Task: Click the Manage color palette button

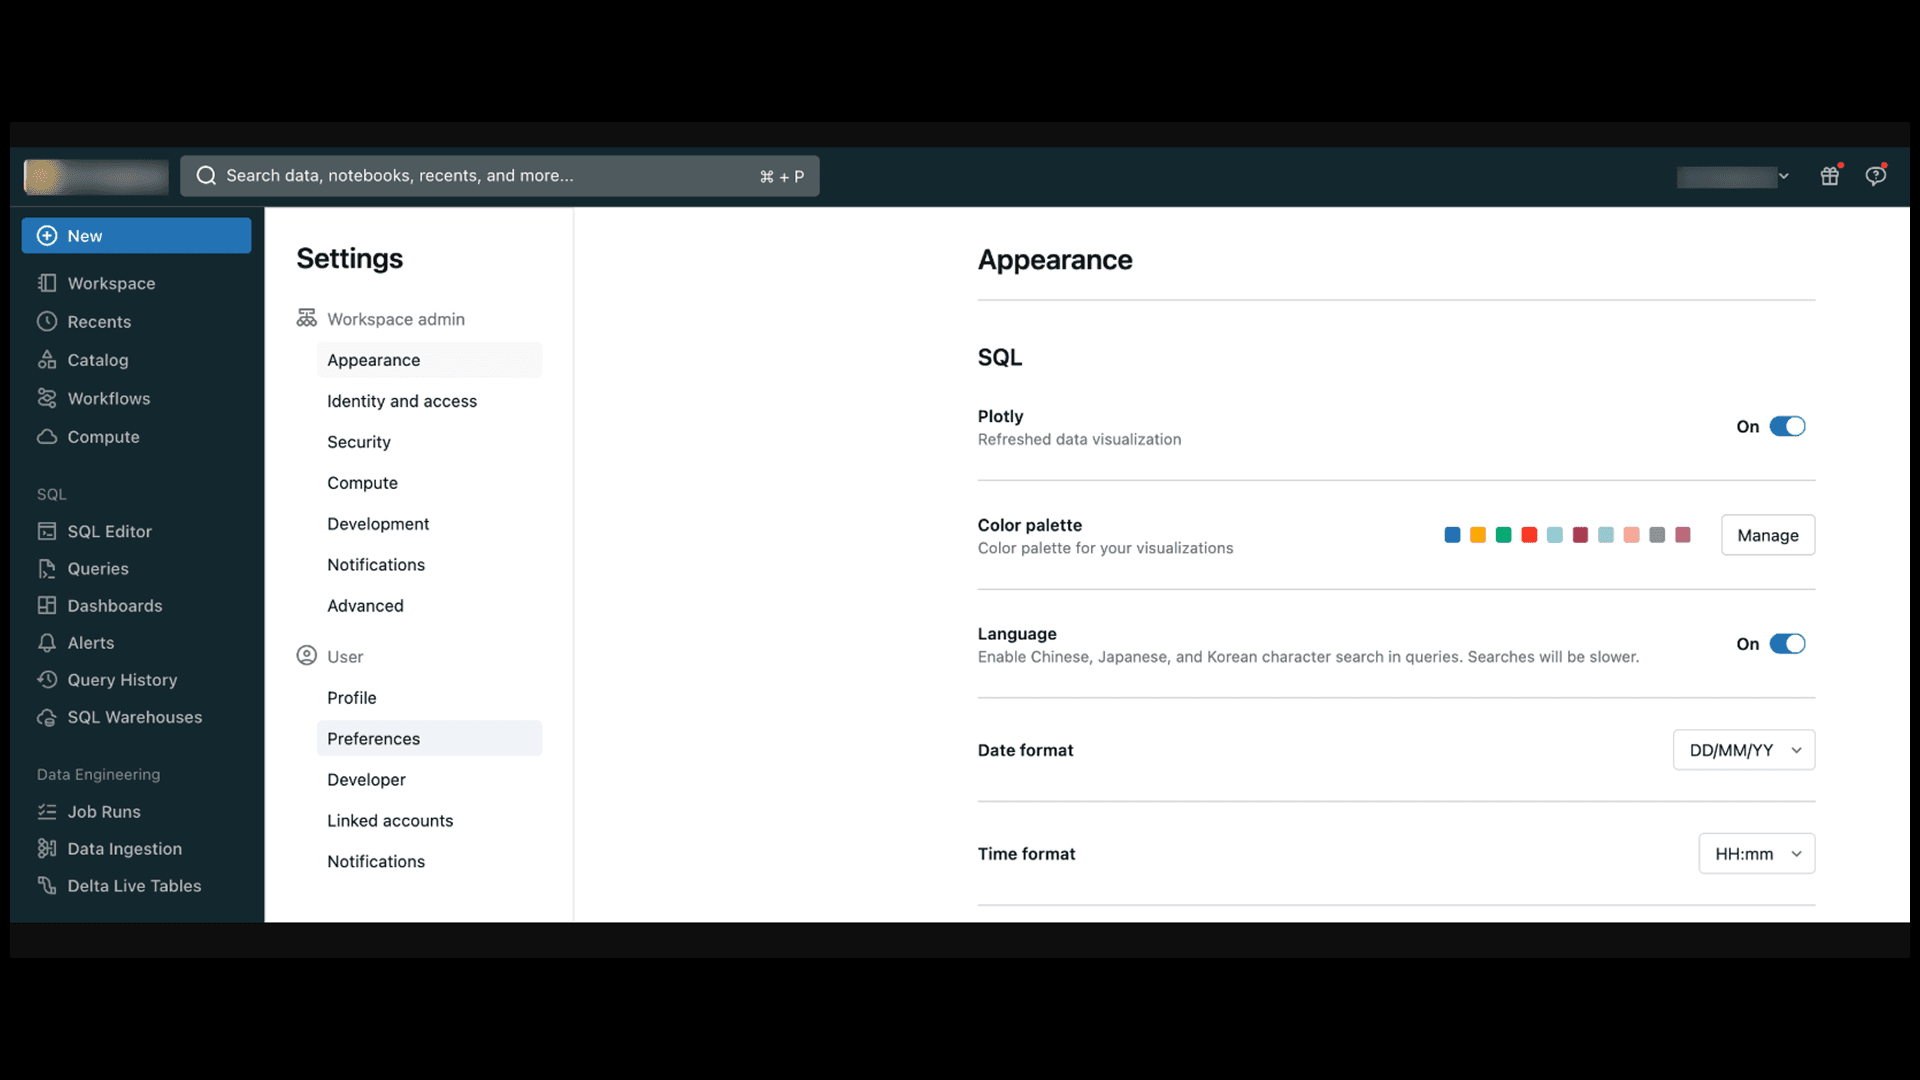Action: pyautogui.click(x=1767, y=534)
